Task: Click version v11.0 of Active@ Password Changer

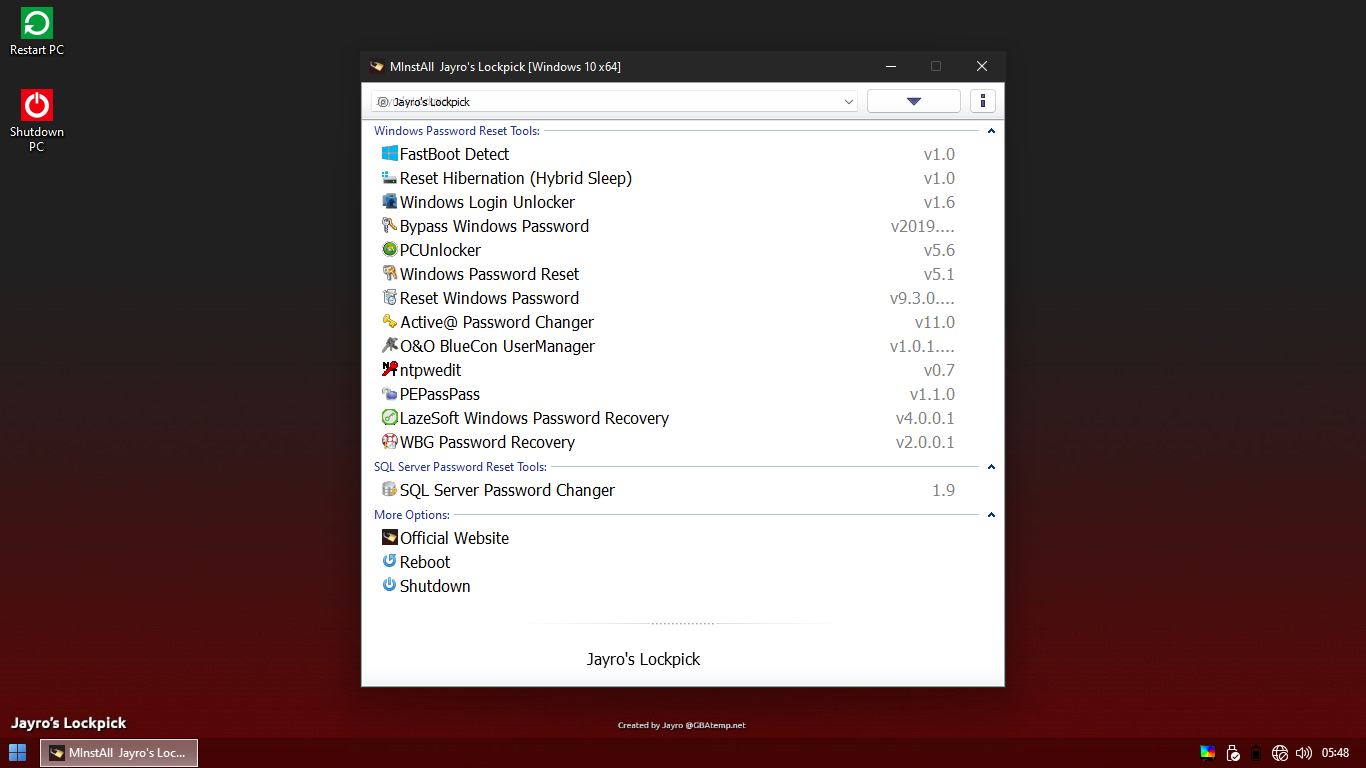Action: [x=935, y=322]
